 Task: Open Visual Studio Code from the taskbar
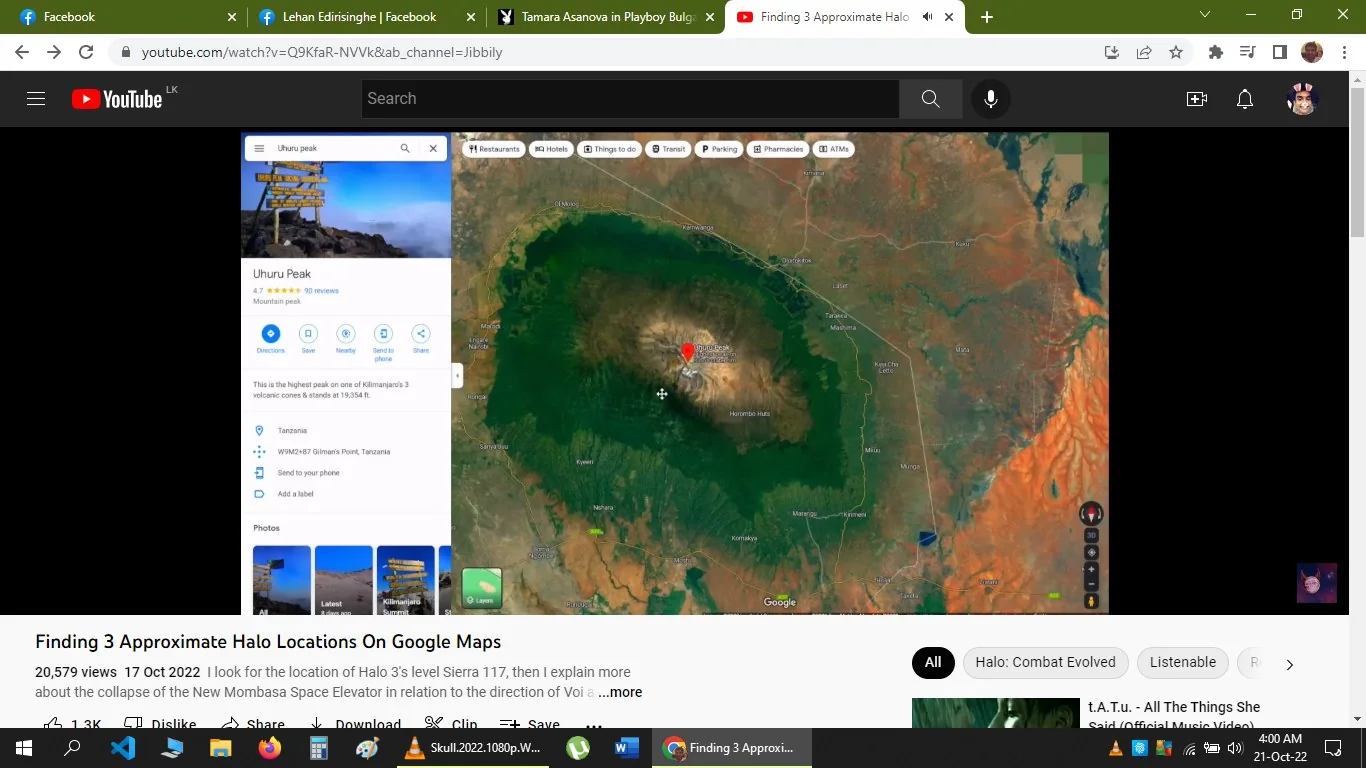[123, 748]
